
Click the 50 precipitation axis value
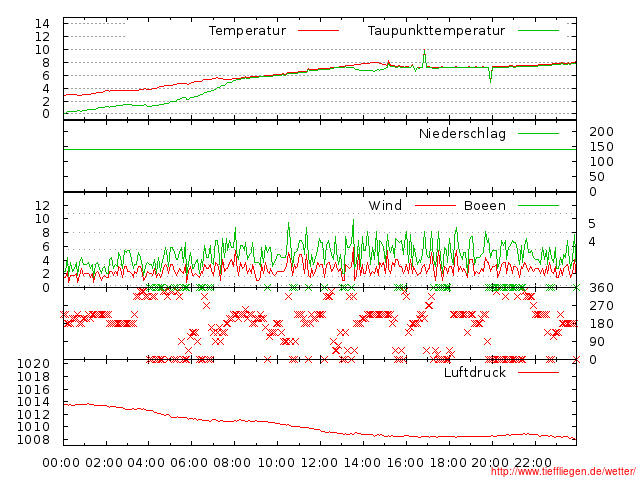click(597, 177)
